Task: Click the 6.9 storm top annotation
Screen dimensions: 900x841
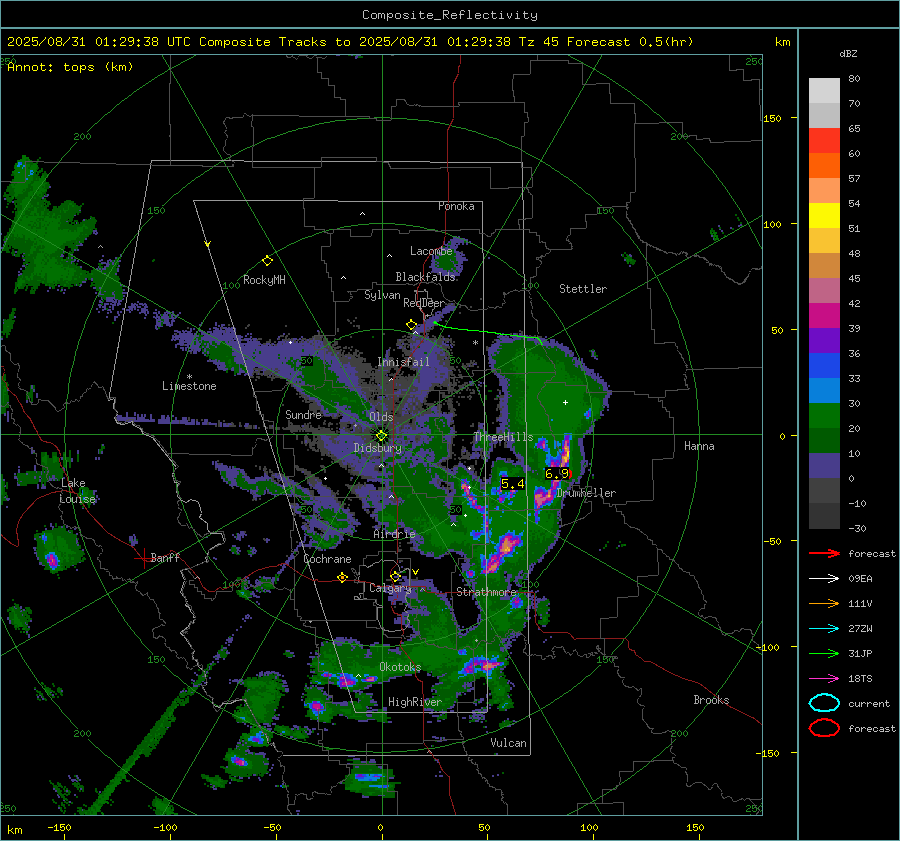Action: click(557, 474)
